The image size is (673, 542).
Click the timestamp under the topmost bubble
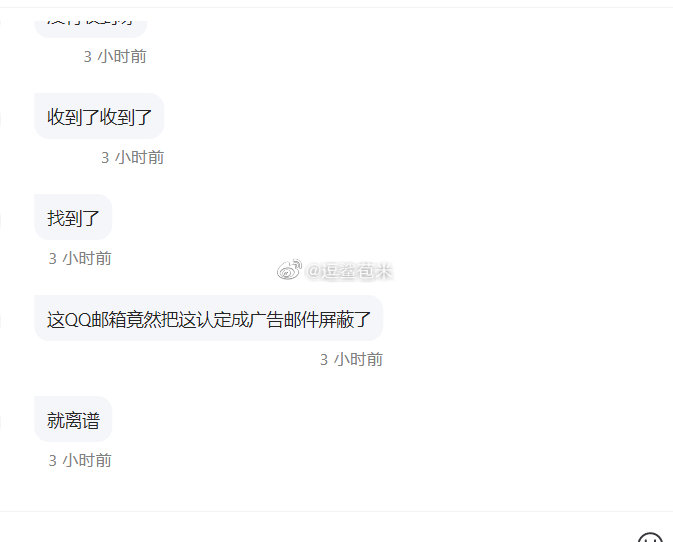point(115,56)
